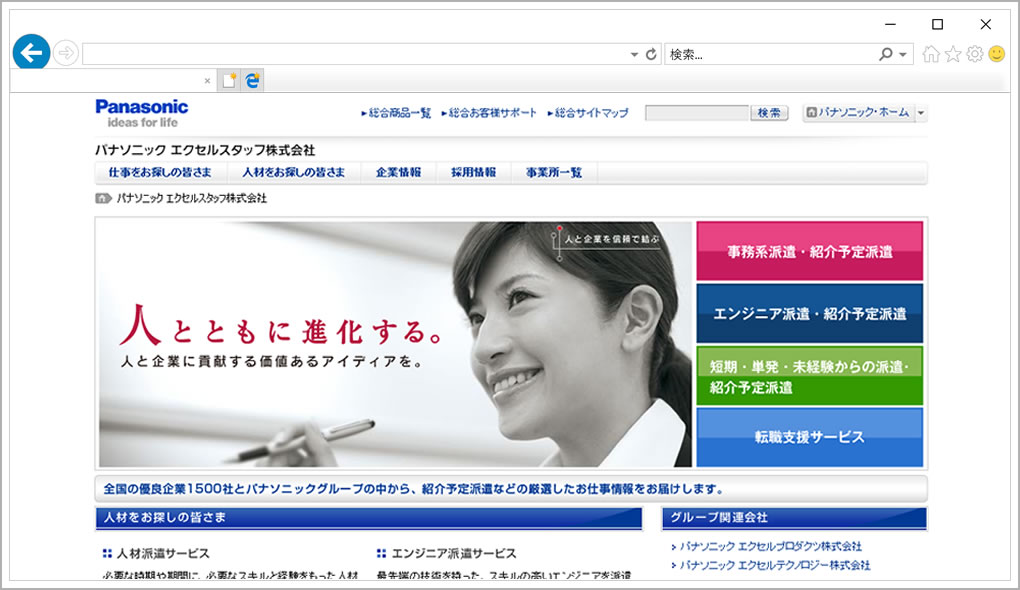The width and height of the screenshot is (1020, 590).
Task: Click the company title パナソニック エクセルスタッフ株式会社
Action: click(205, 150)
